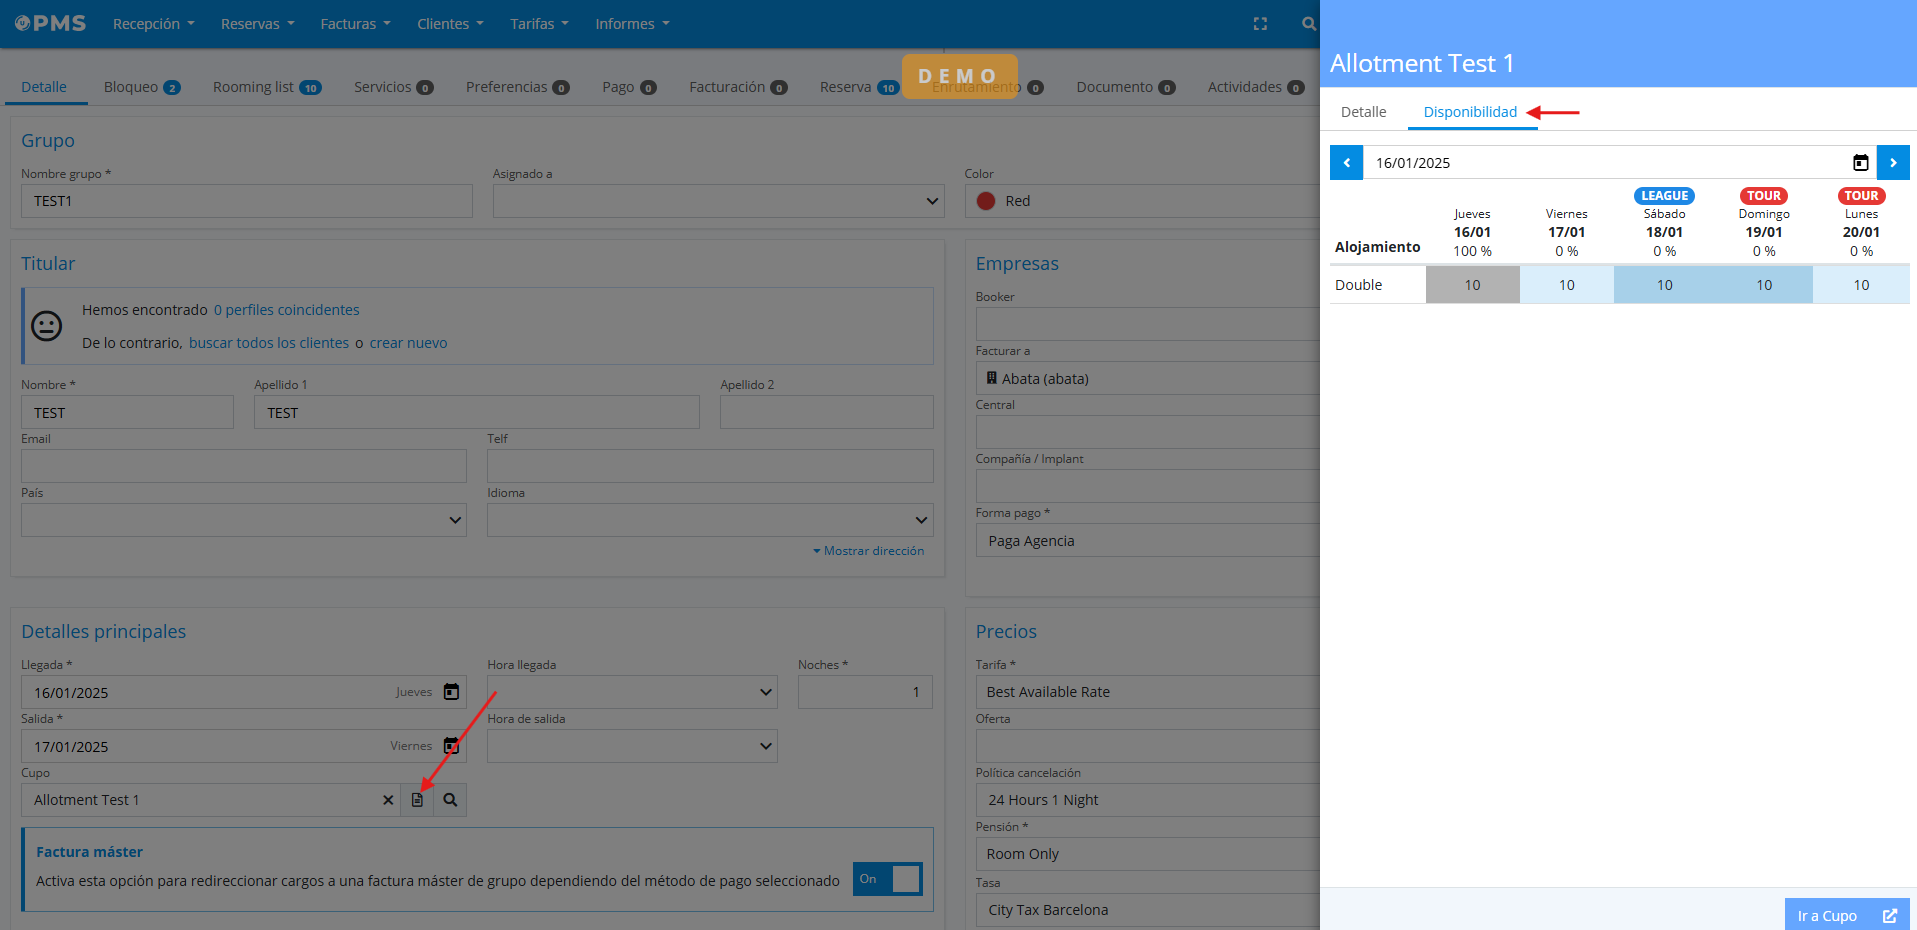1917x930 pixels.
Task: Click the Ir a Cupo button
Action: pyautogui.click(x=1846, y=915)
